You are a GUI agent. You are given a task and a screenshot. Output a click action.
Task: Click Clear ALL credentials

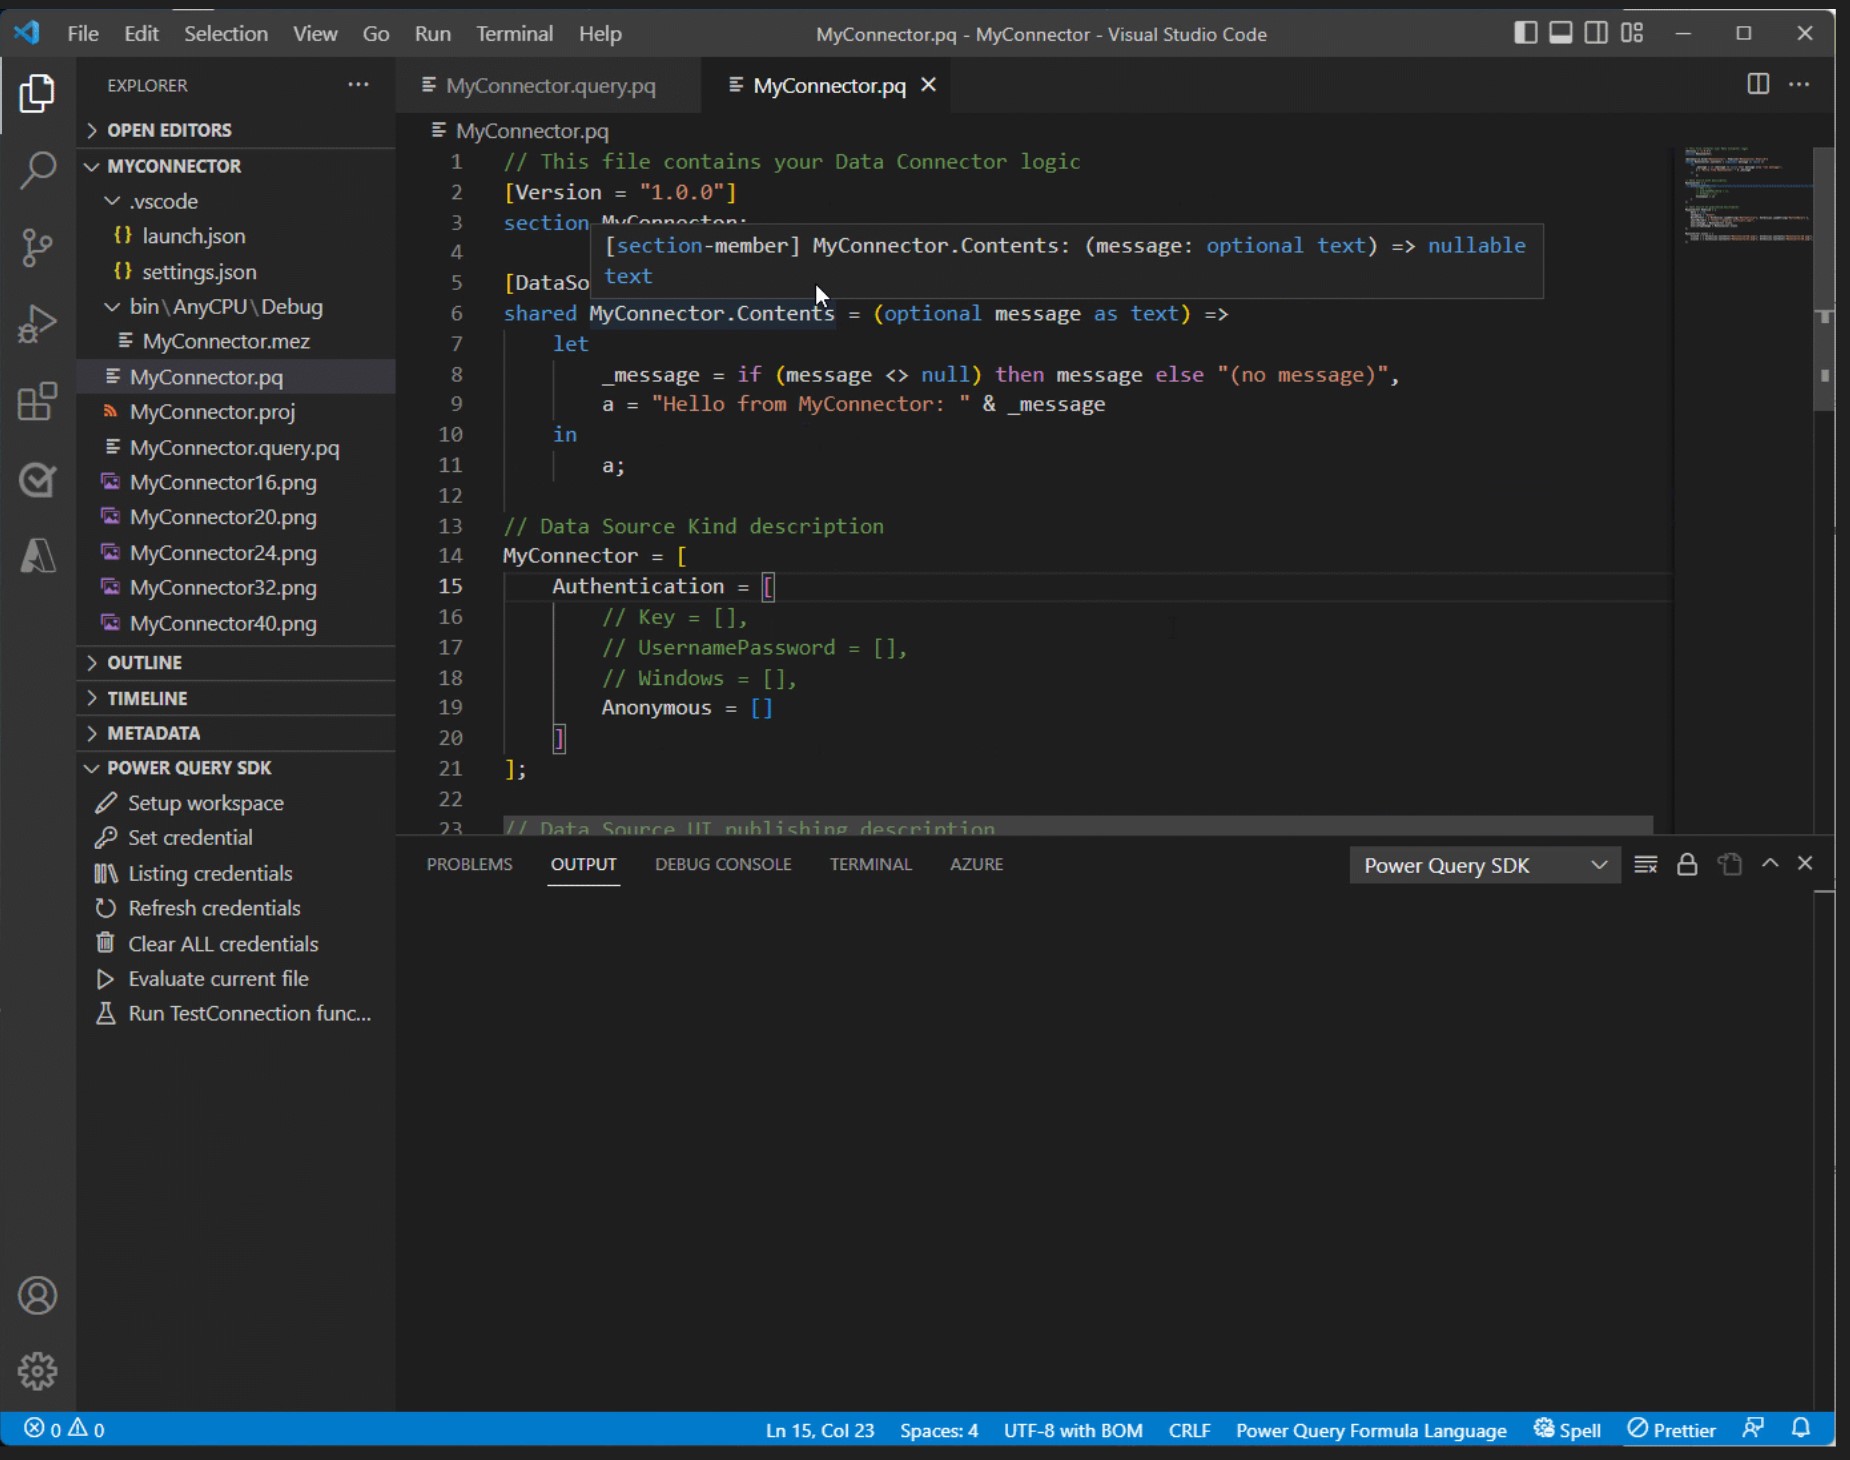pyautogui.click(x=222, y=943)
